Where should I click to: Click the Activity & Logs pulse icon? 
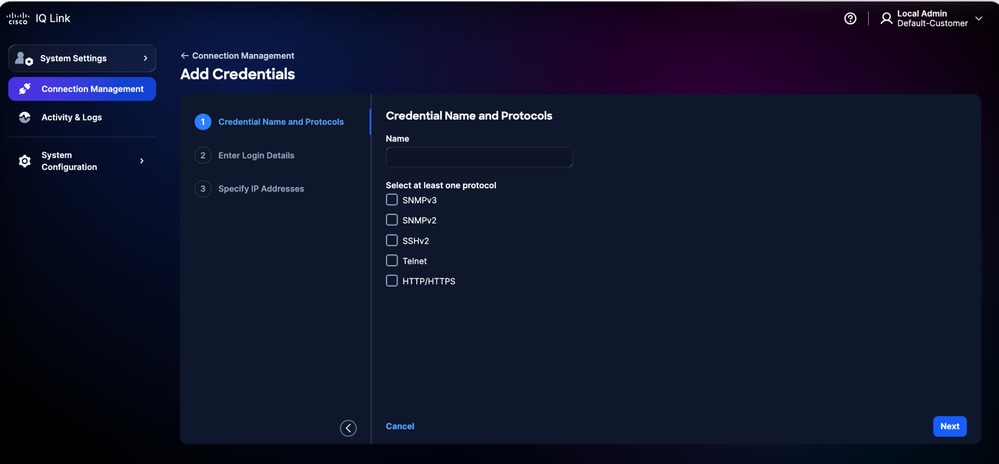[x=25, y=117]
